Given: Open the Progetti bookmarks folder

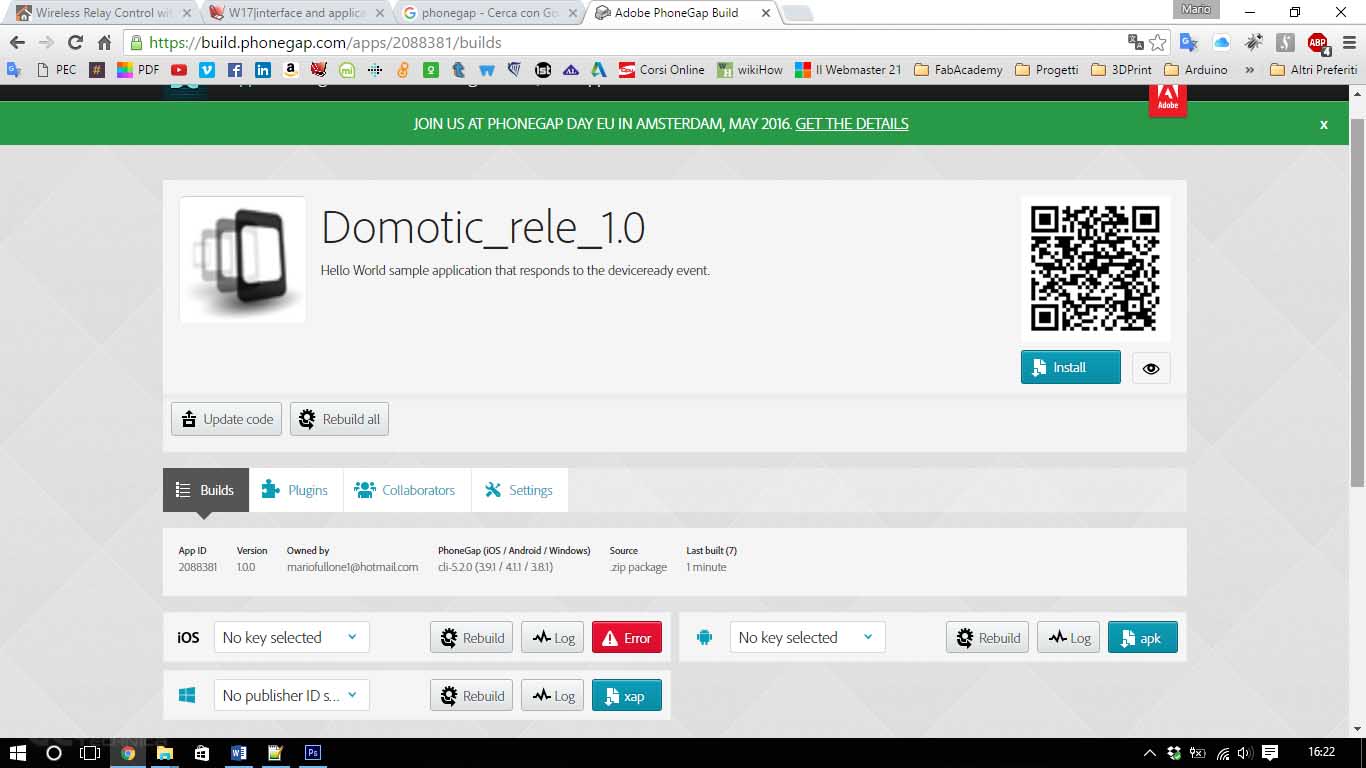Looking at the screenshot, I should point(1047,70).
